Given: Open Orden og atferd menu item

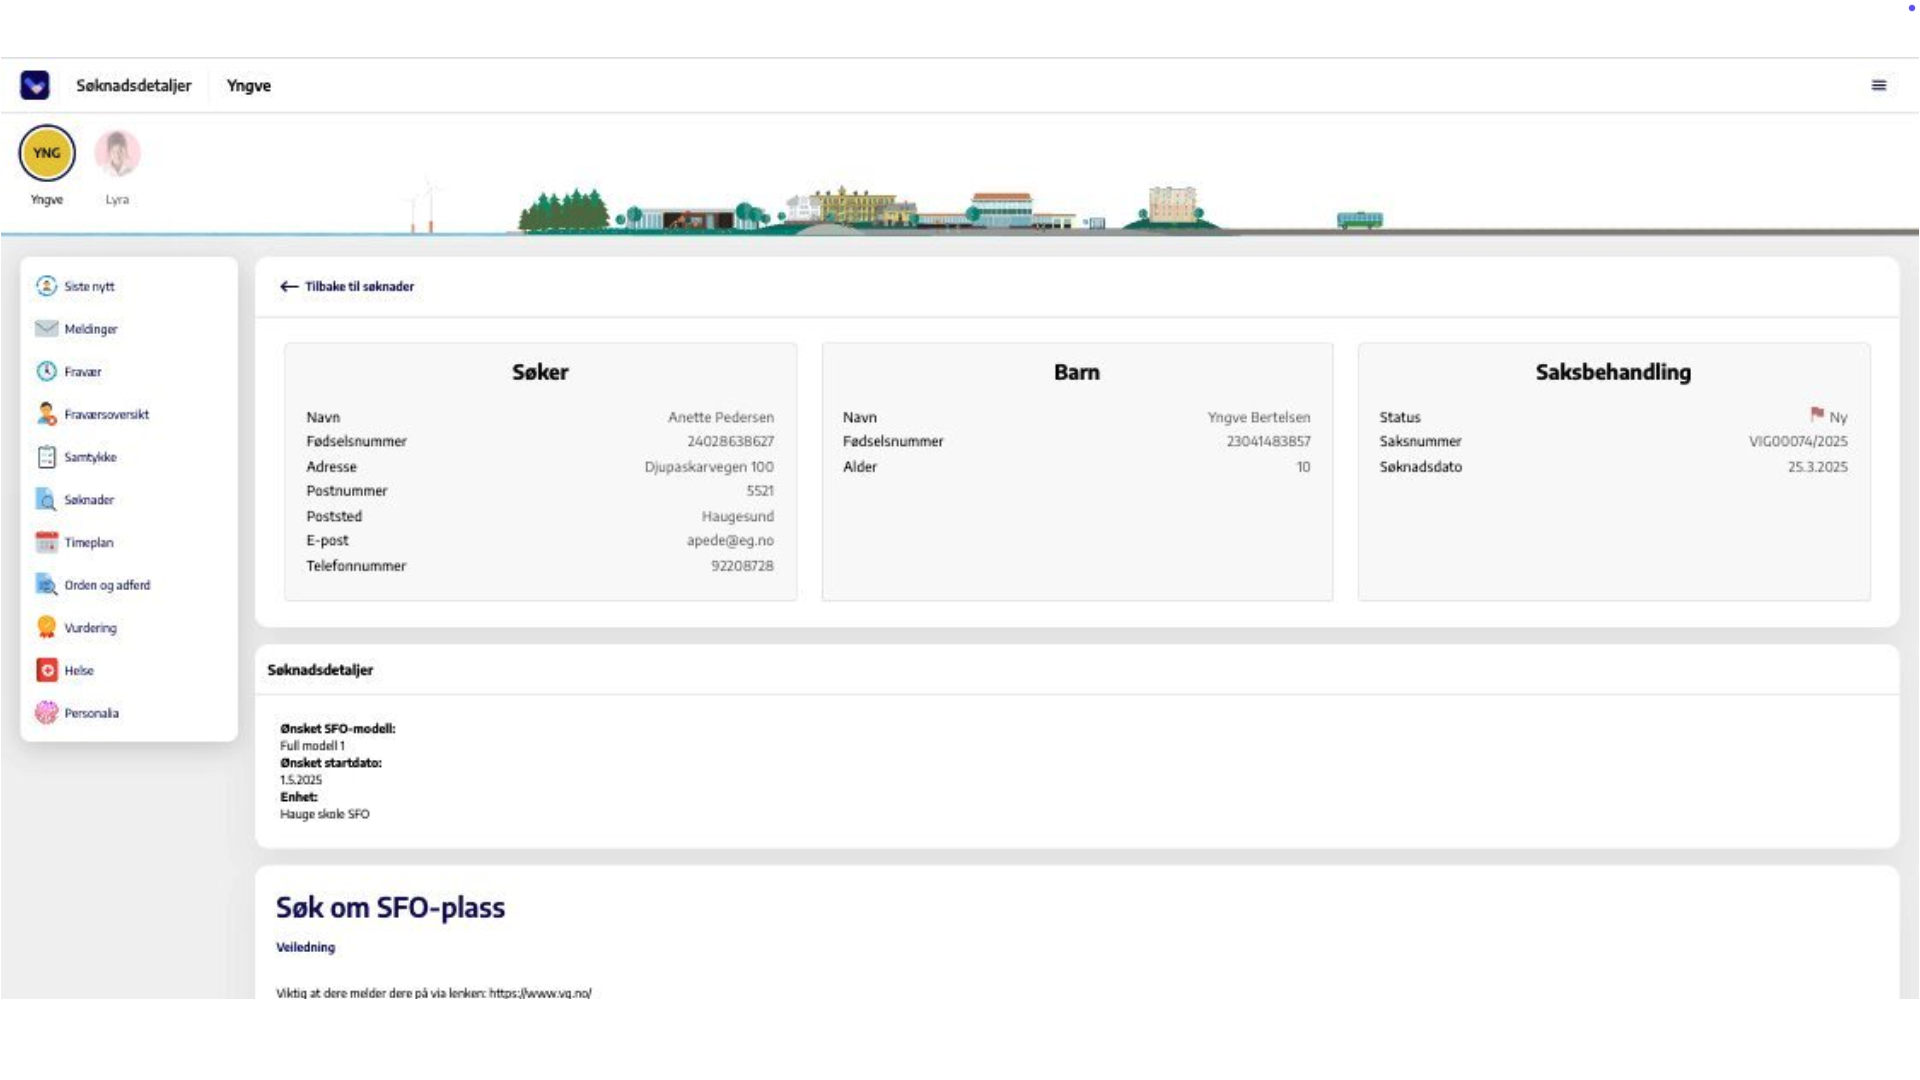Looking at the screenshot, I should point(107,585).
